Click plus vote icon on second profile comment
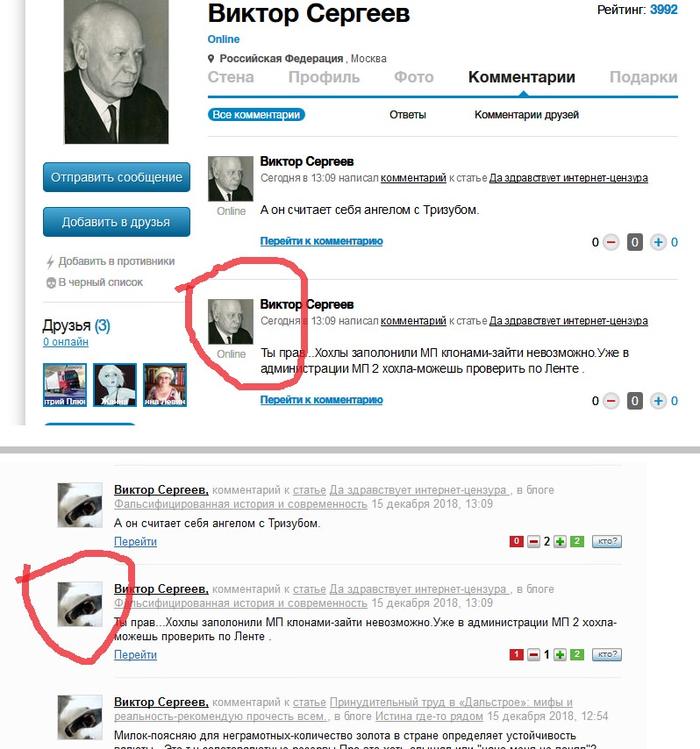 (x=658, y=401)
